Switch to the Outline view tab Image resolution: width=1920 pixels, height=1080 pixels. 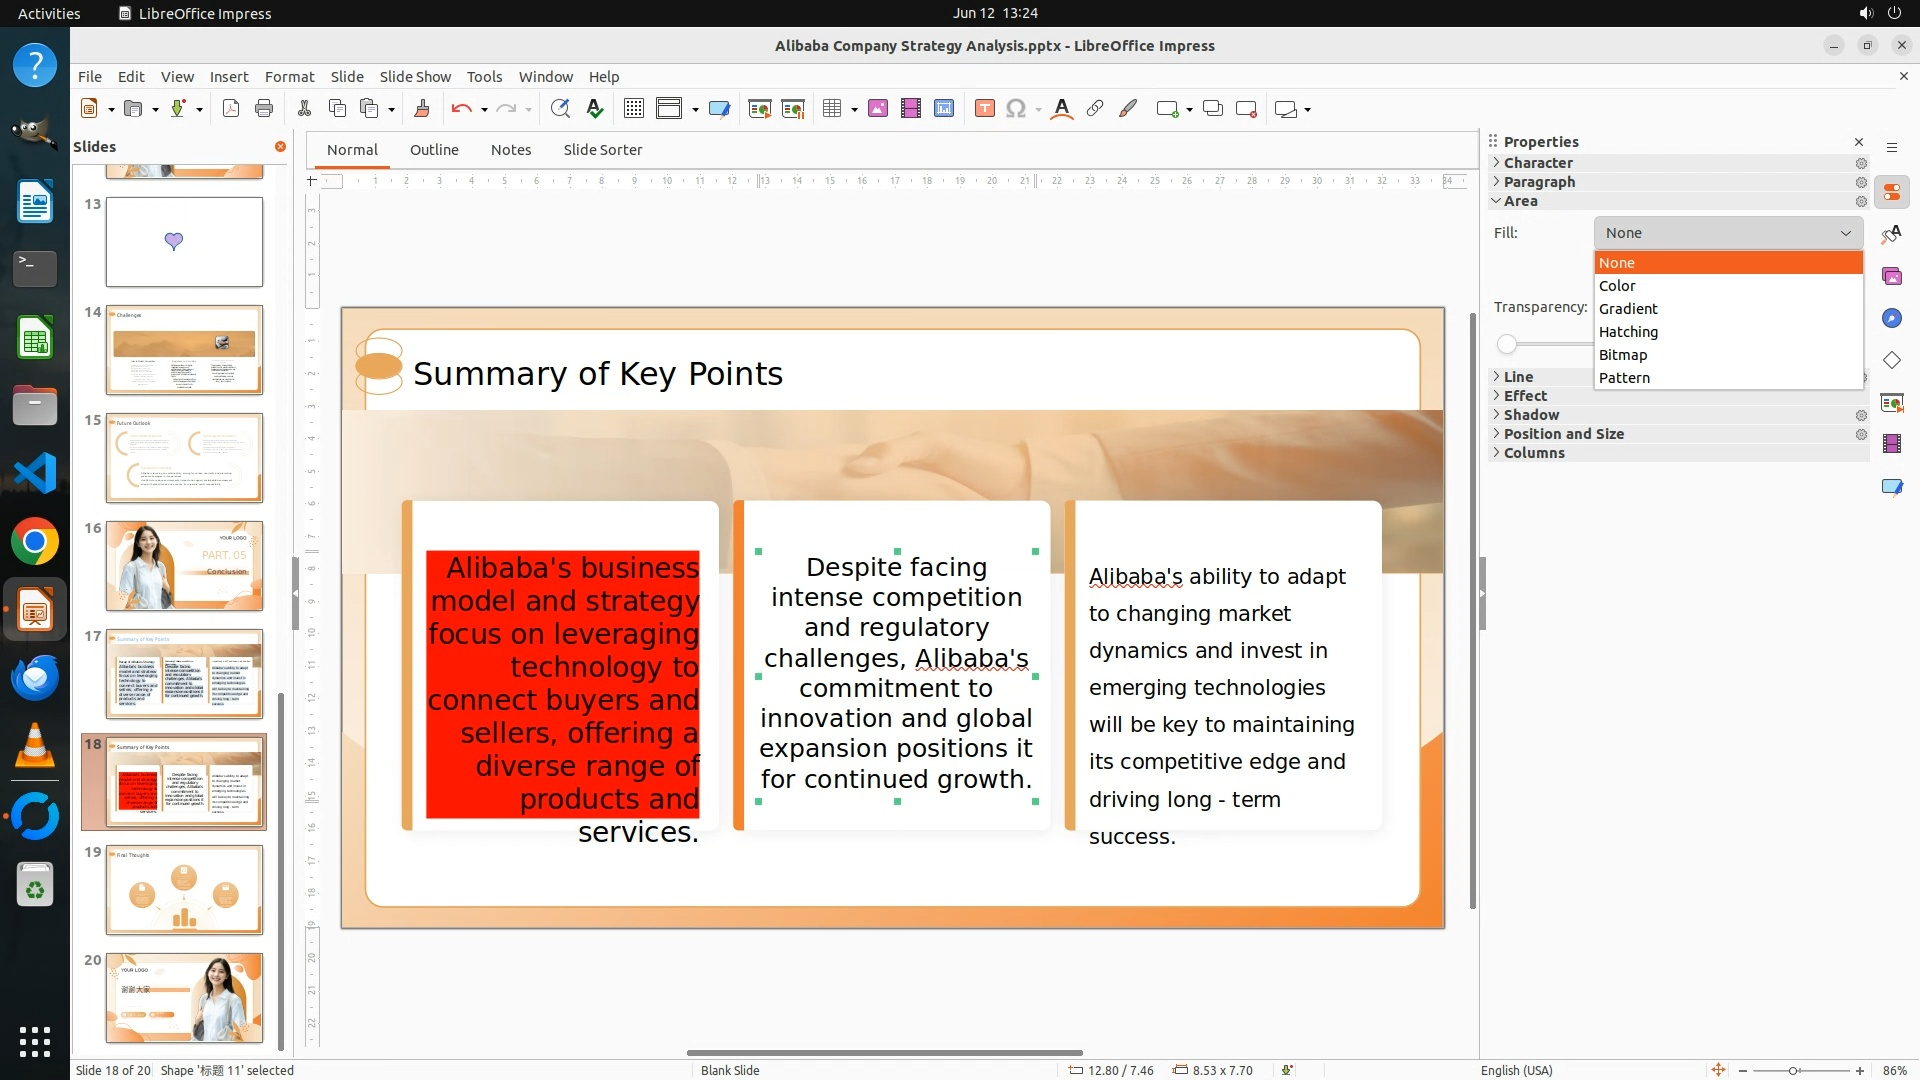434,150
